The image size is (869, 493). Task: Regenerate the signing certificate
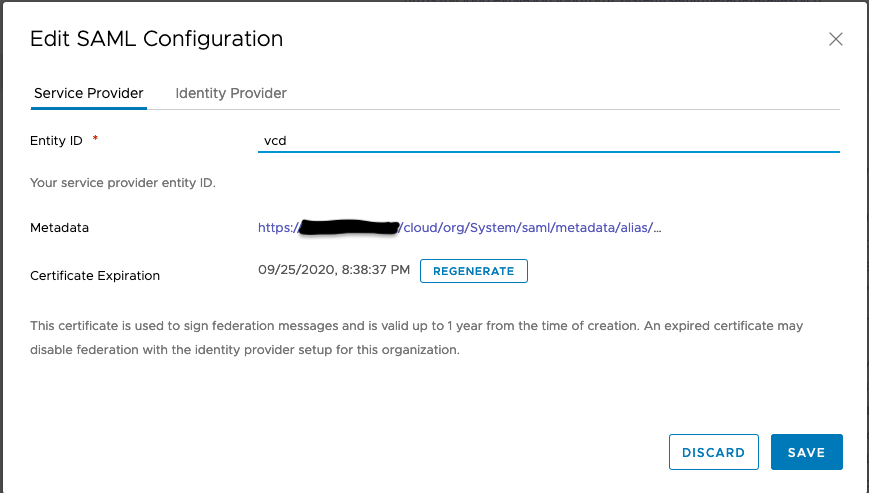point(473,271)
